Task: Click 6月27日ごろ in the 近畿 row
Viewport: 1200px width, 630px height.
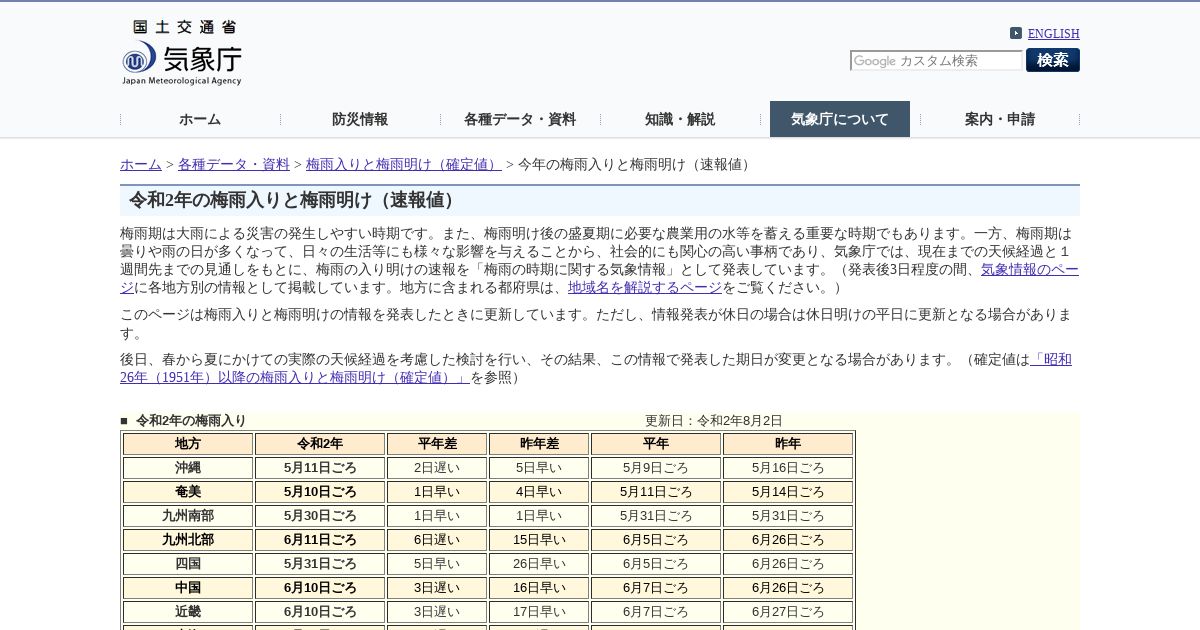Action: pos(788,612)
